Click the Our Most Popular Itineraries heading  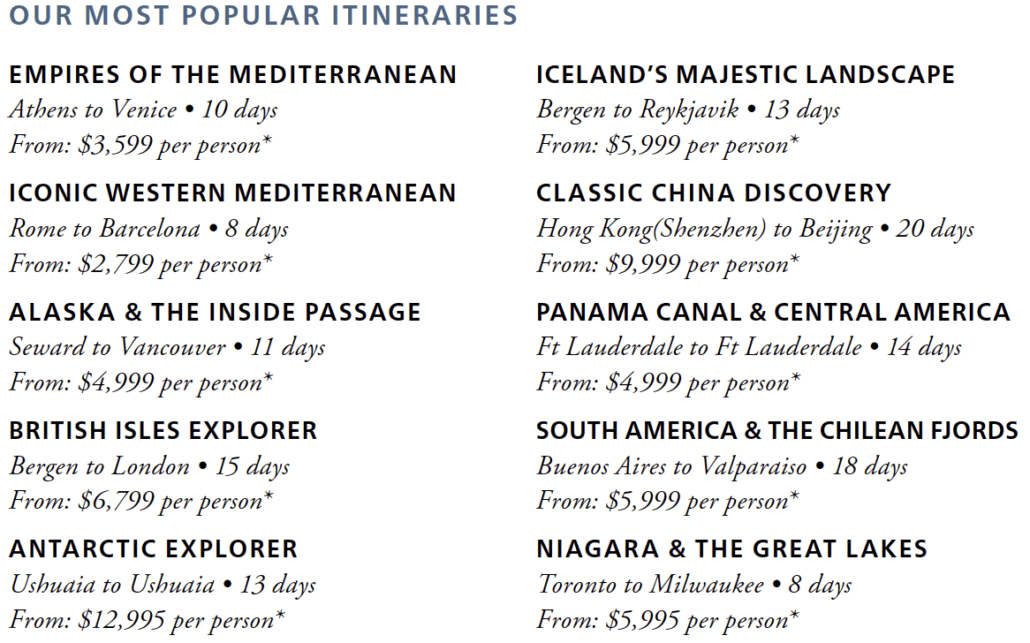coord(263,16)
